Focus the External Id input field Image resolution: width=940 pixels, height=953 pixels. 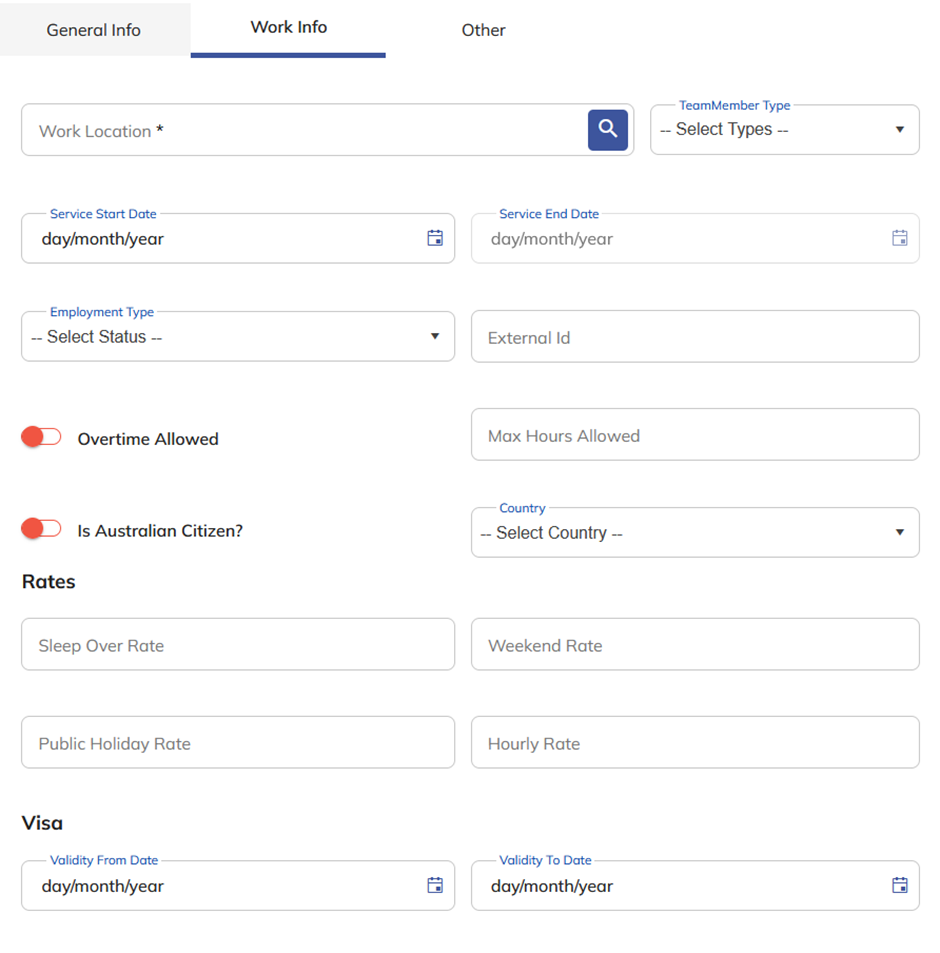694,338
